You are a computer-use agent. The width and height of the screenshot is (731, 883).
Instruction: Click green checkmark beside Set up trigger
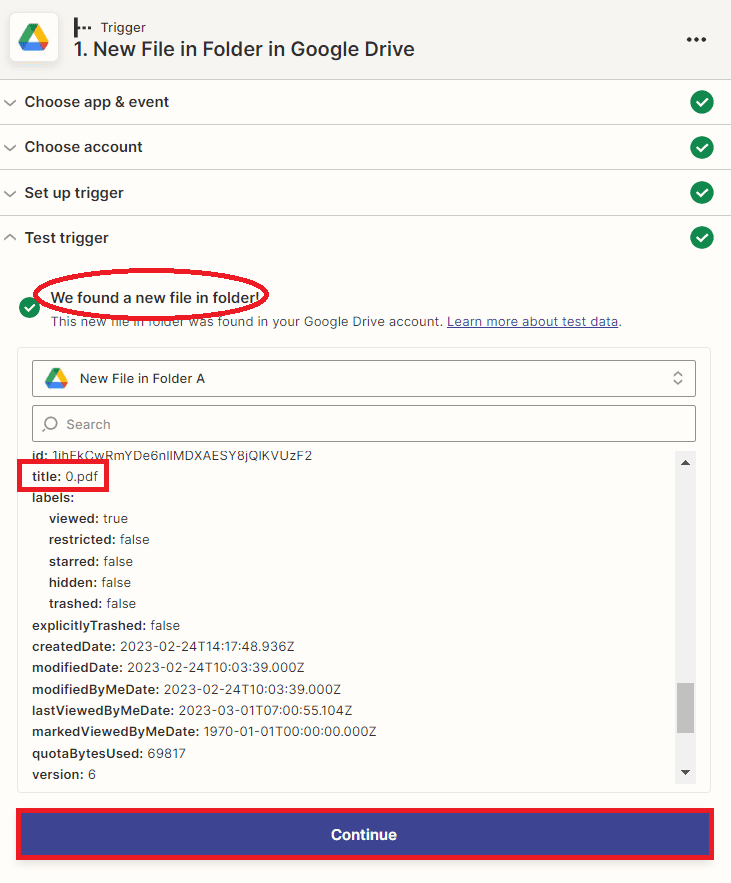pyautogui.click(x=702, y=193)
